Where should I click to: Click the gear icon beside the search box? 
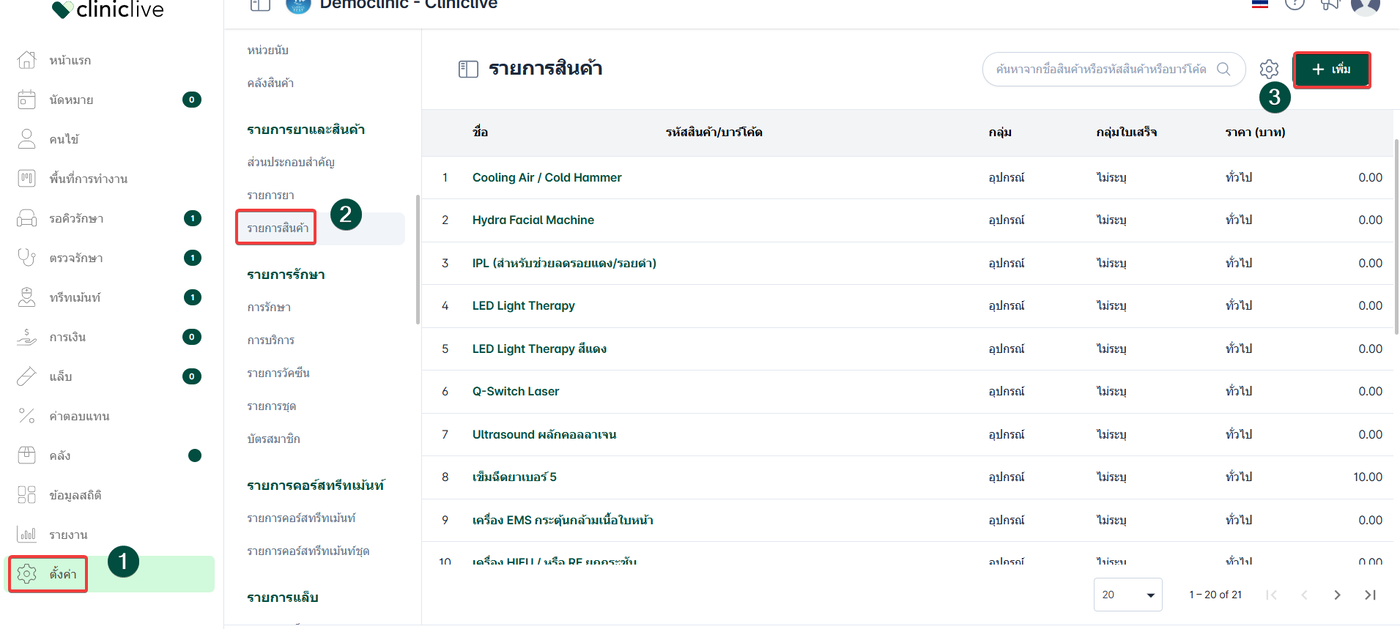point(1269,69)
